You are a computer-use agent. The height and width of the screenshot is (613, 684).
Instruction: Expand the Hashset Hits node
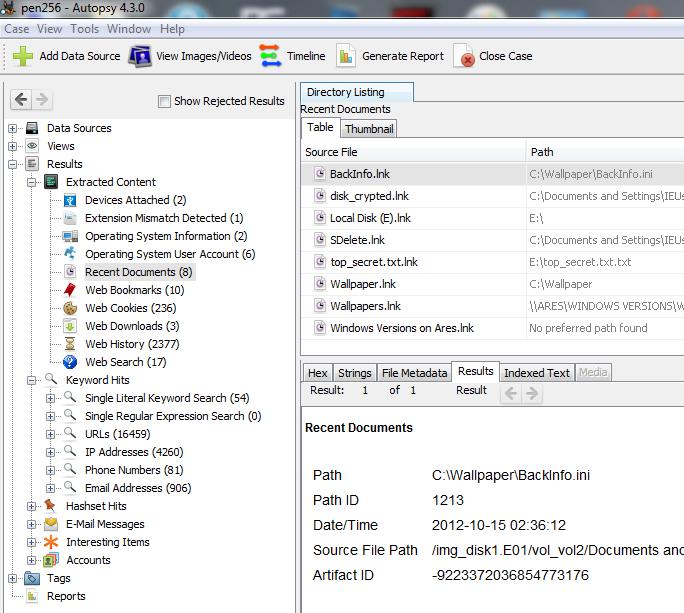click(32, 506)
